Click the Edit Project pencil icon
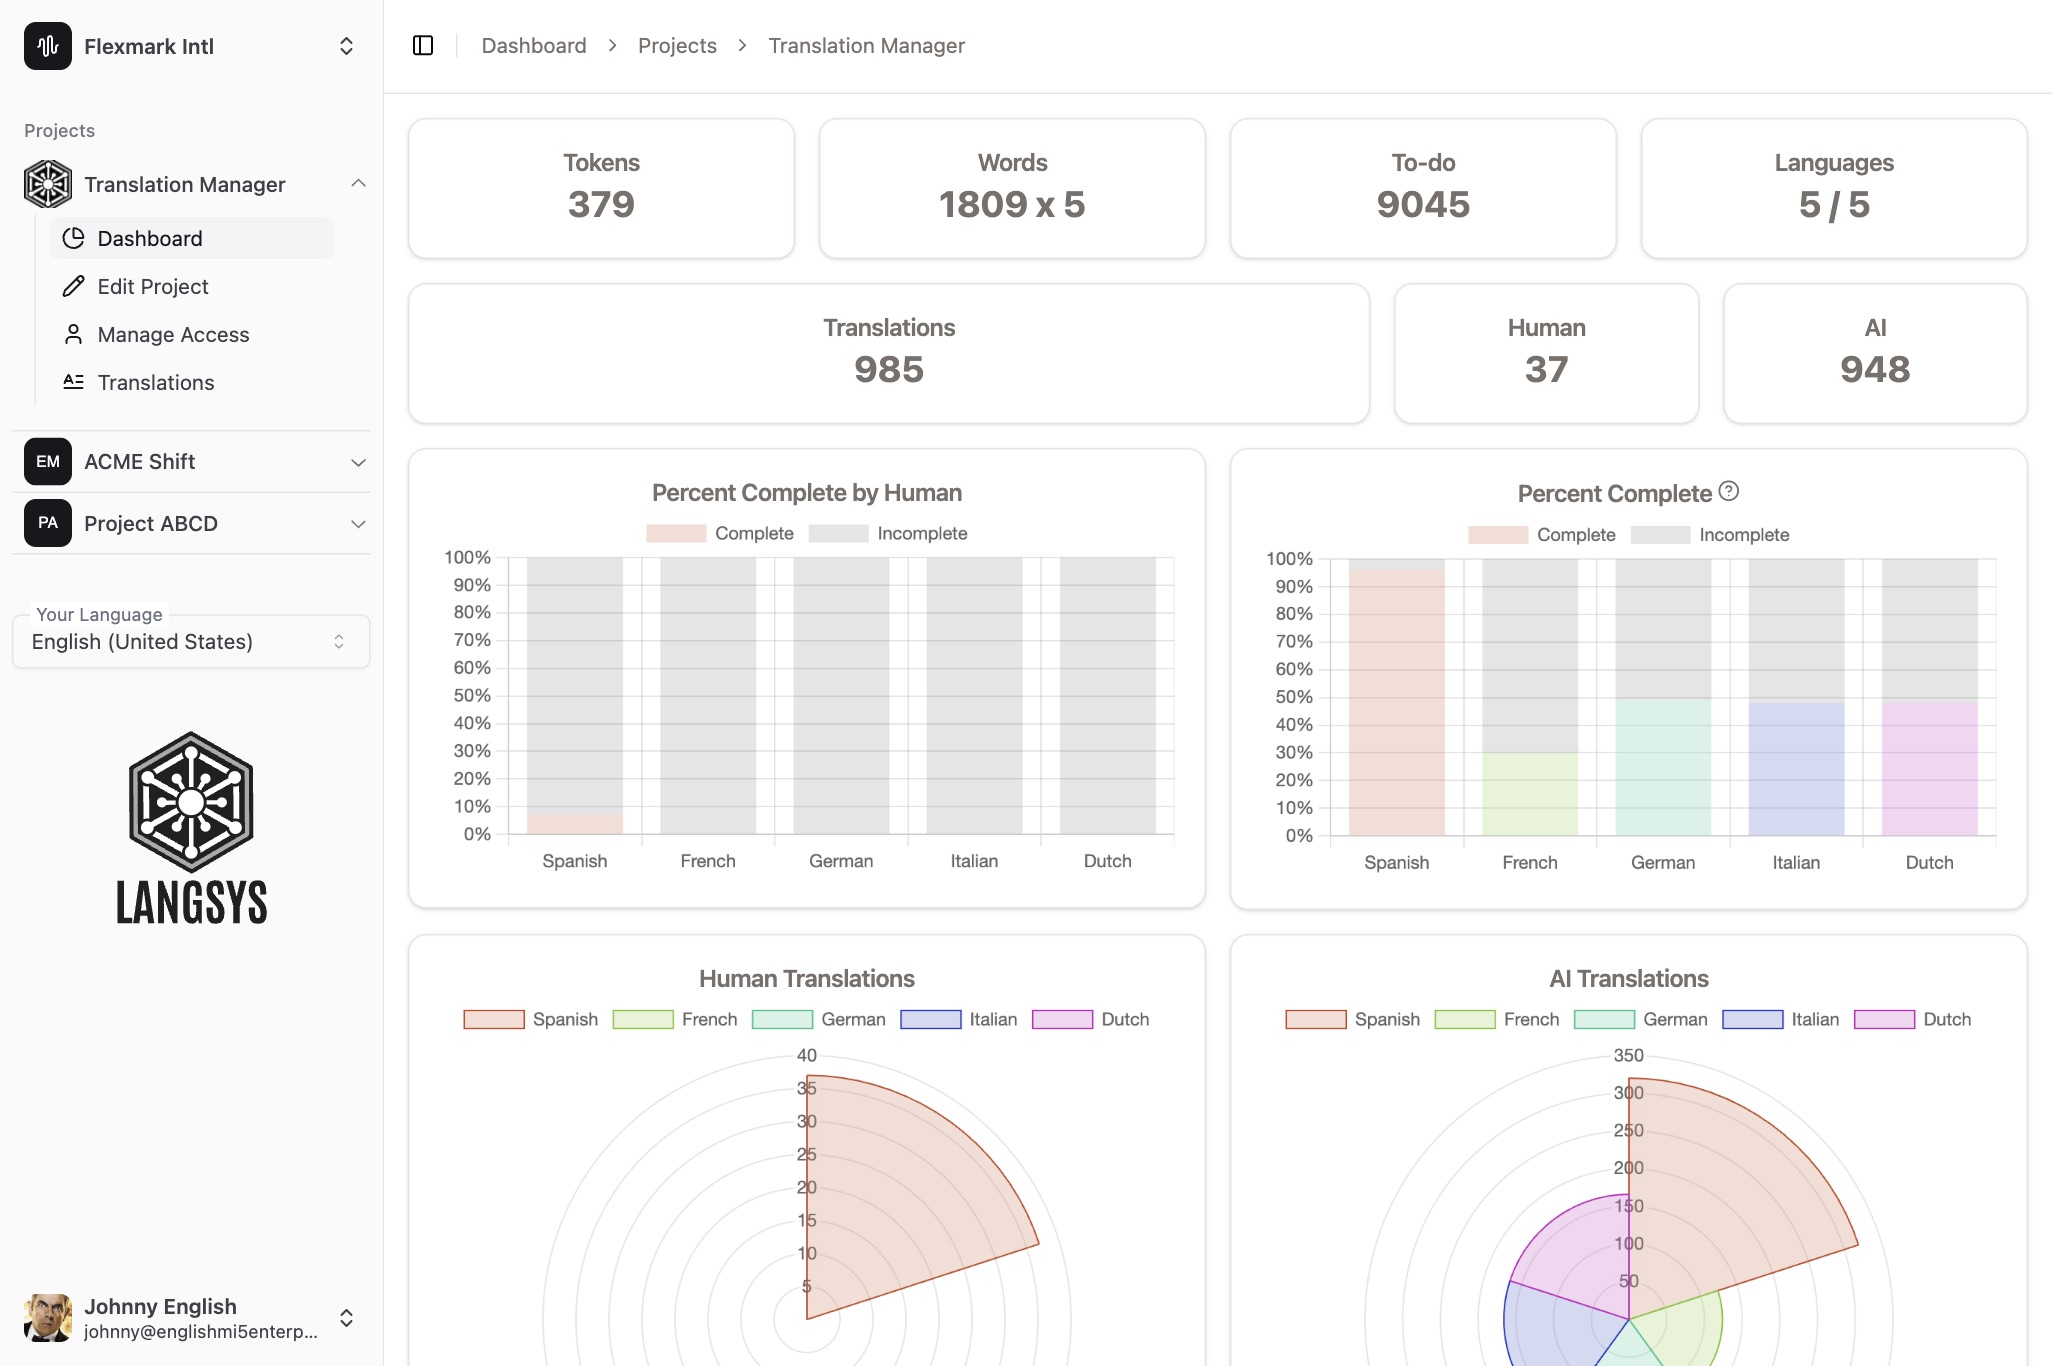Viewport: 2052px width, 1366px height. point(73,286)
